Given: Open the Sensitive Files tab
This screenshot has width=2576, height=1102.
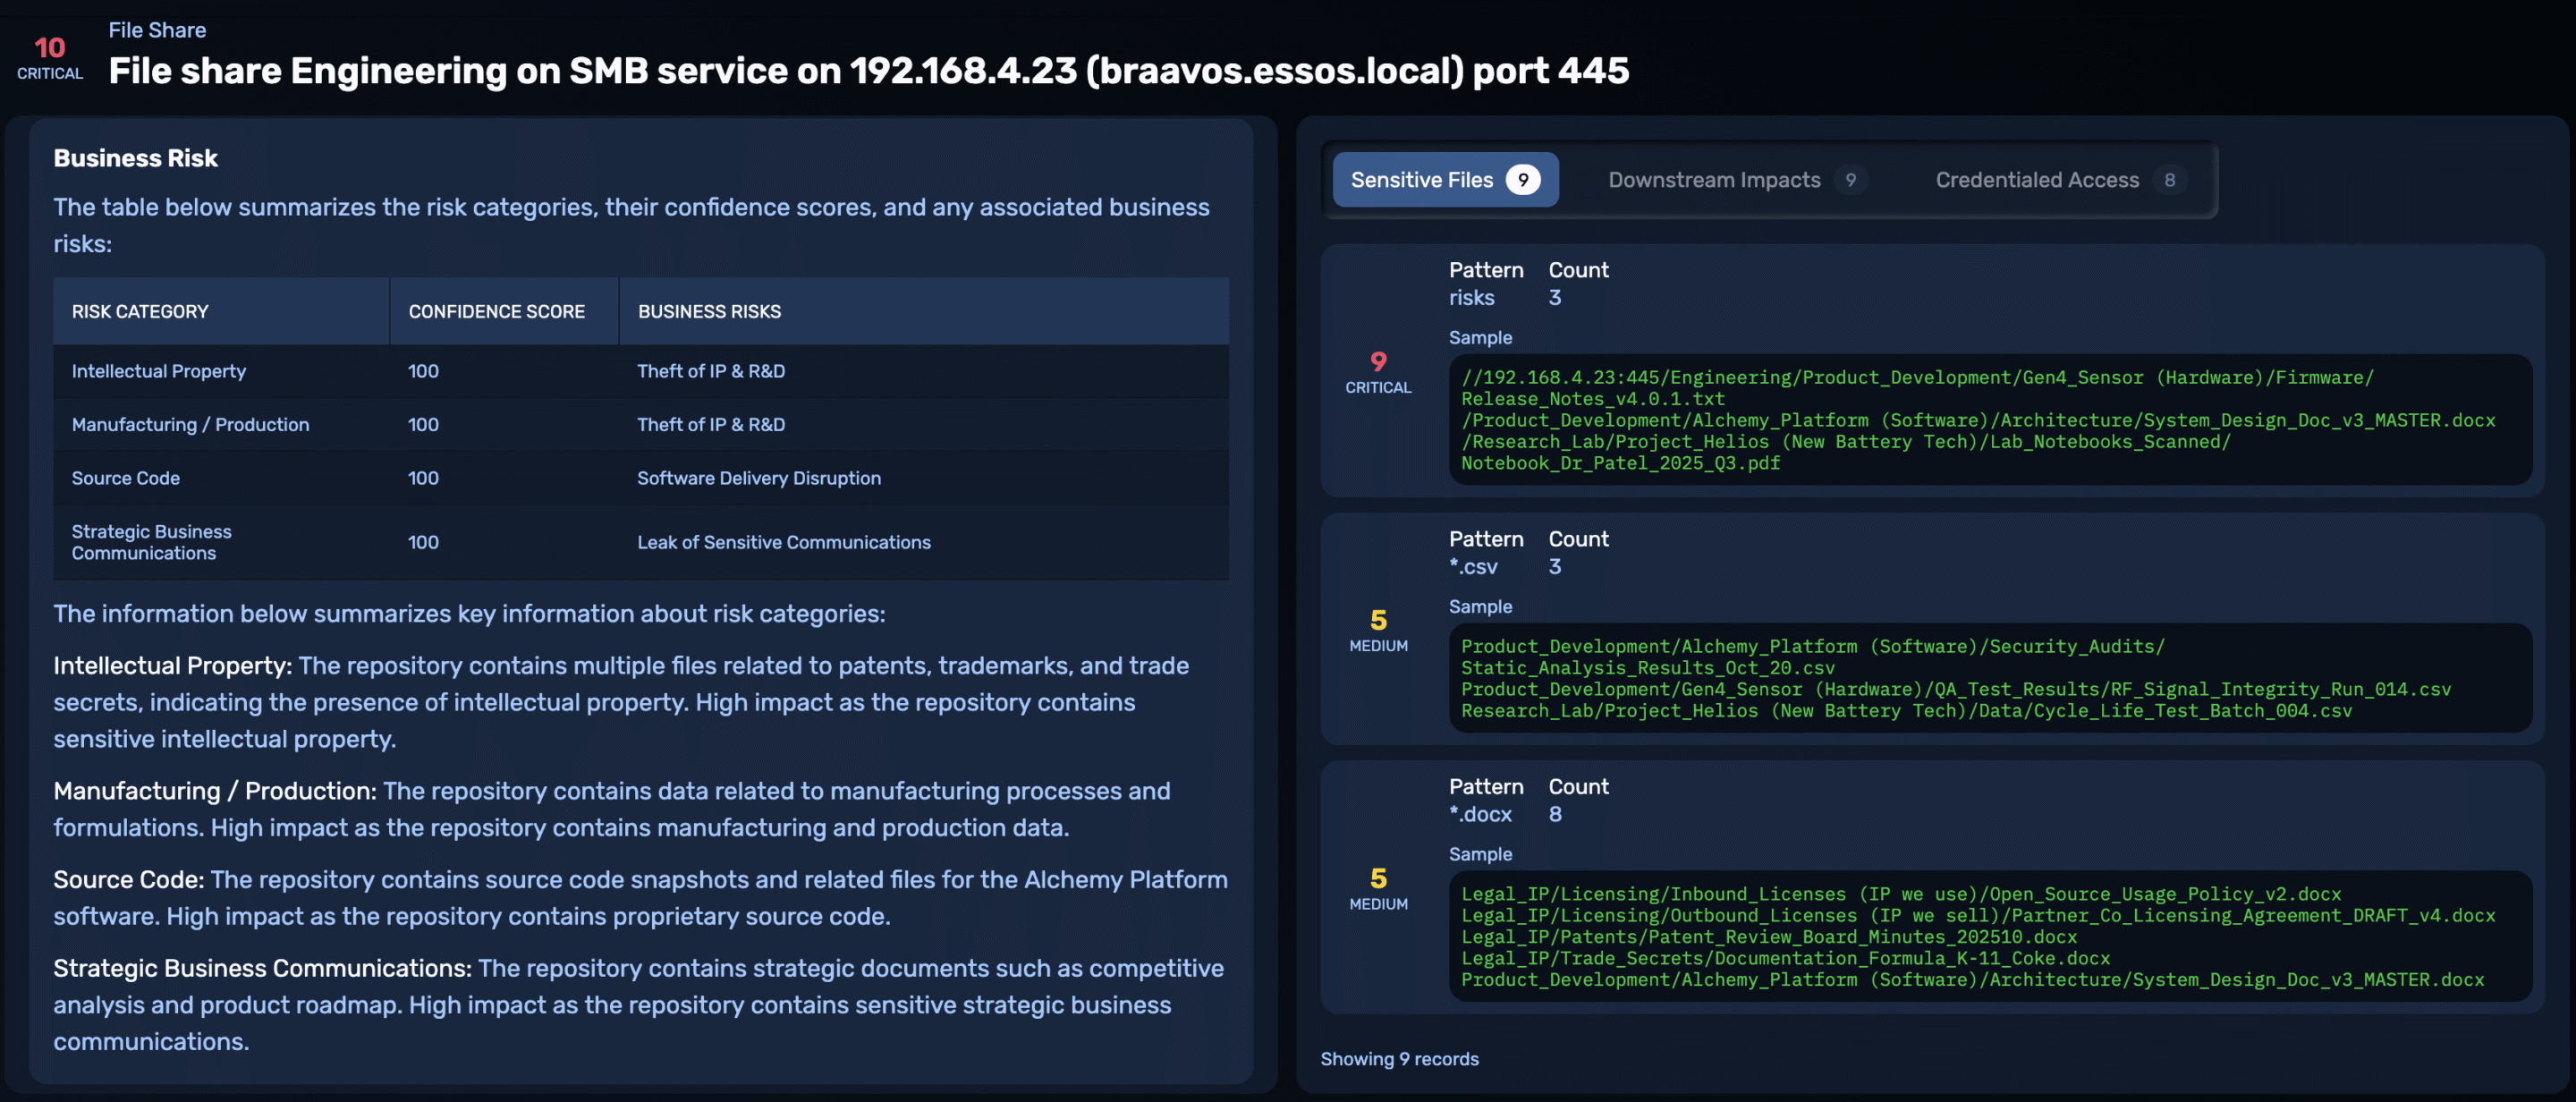Looking at the screenshot, I should pos(1421,180).
